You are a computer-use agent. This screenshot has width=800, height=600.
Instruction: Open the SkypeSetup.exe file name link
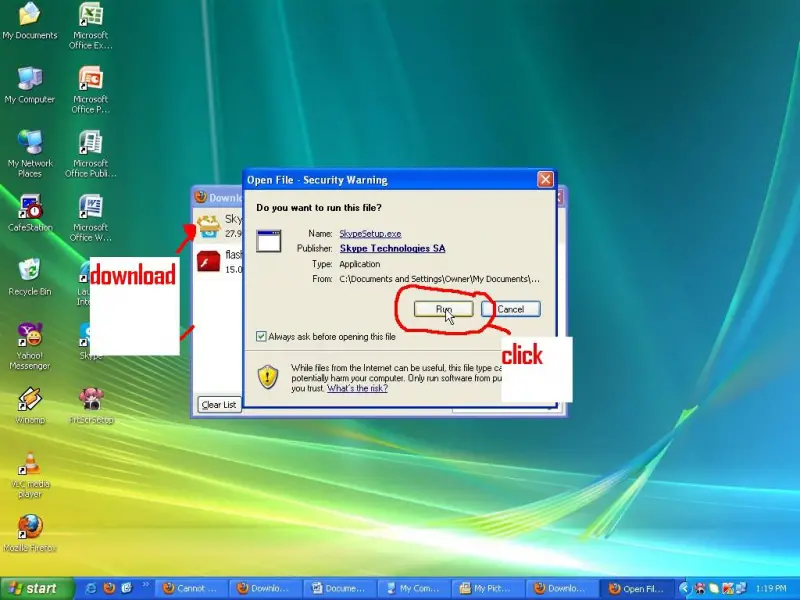coord(370,234)
